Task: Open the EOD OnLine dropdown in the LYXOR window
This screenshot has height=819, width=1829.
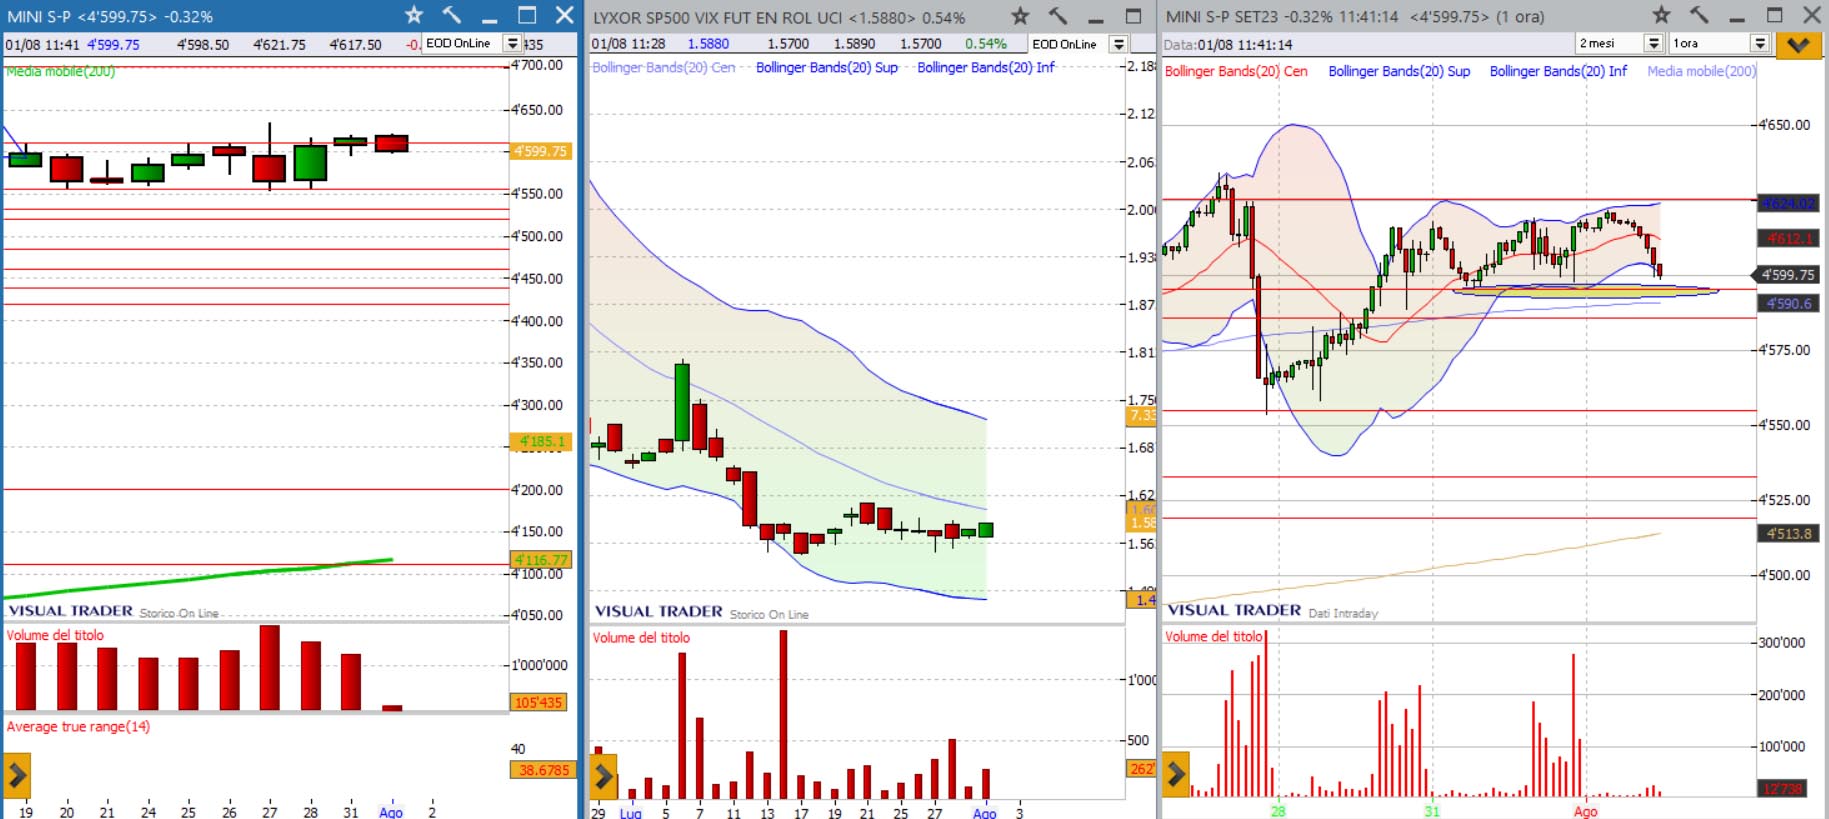Action: point(1119,44)
